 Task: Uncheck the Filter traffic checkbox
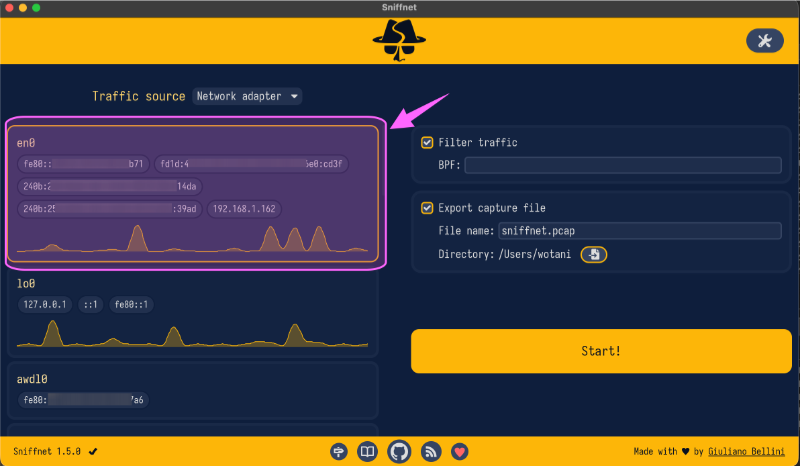[427, 142]
